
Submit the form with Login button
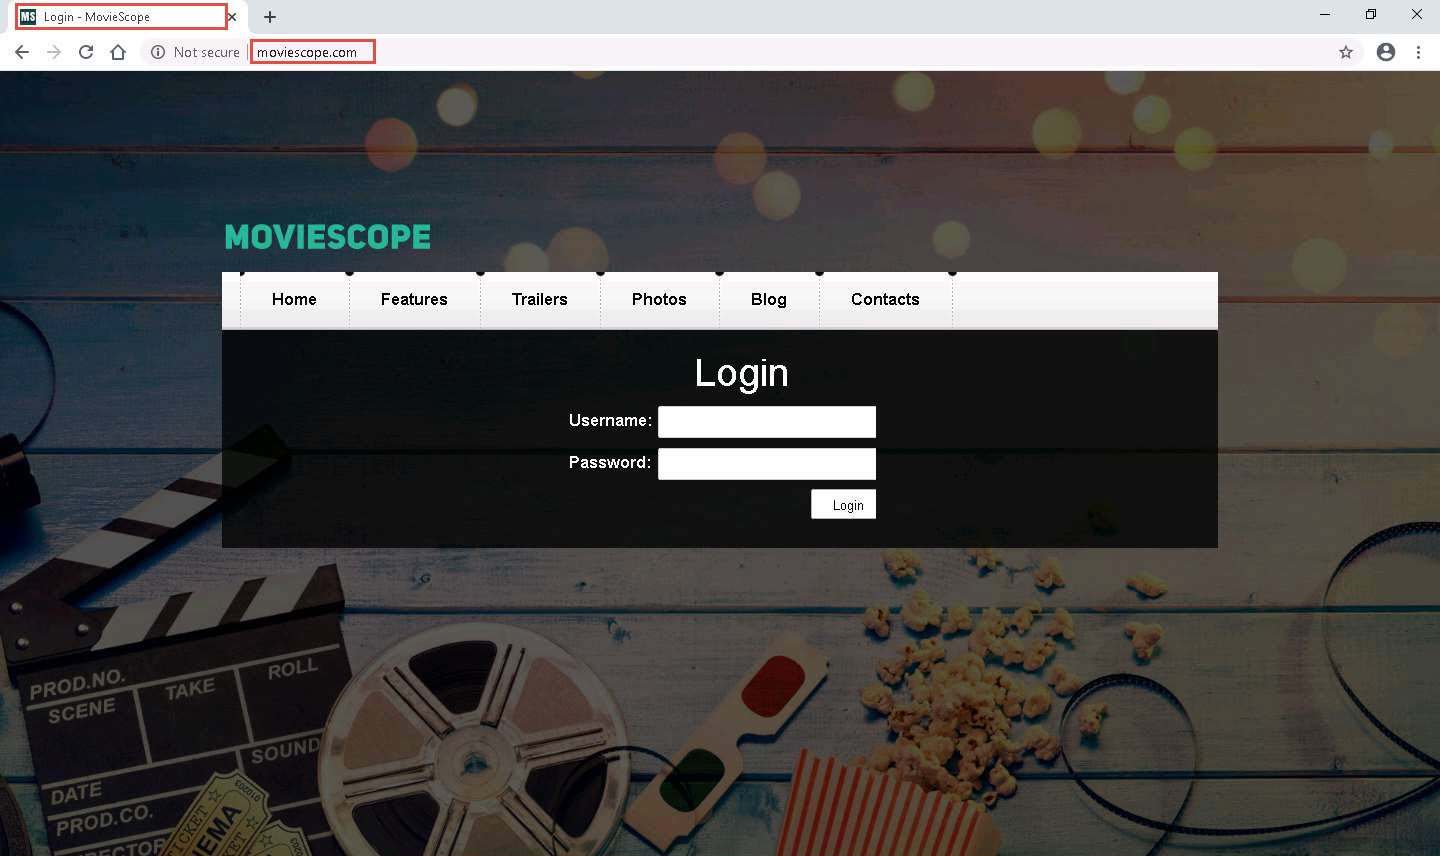tap(843, 504)
